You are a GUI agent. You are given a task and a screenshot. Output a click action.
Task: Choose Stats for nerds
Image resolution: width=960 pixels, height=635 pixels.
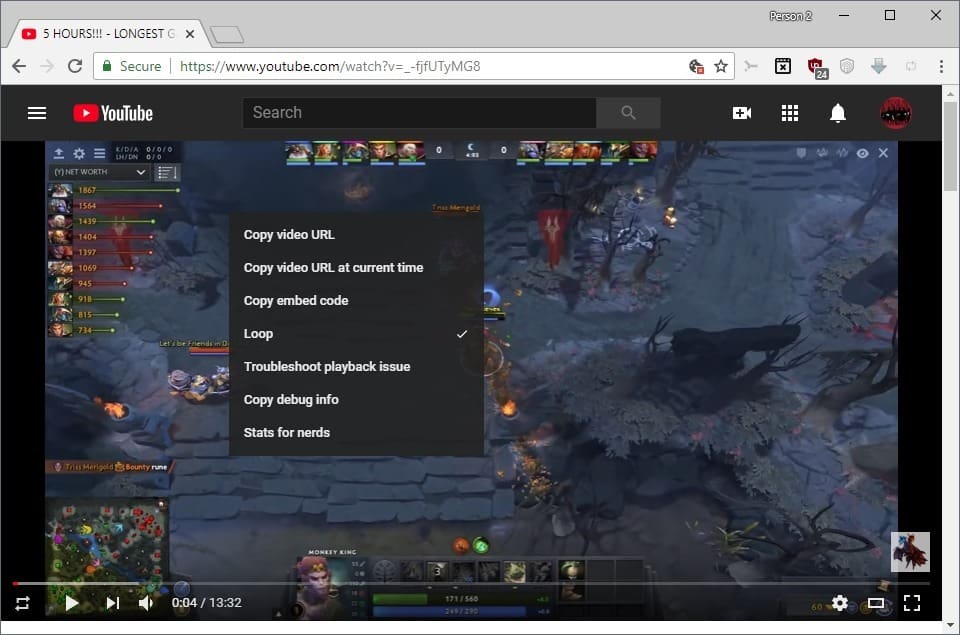[x=287, y=433]
